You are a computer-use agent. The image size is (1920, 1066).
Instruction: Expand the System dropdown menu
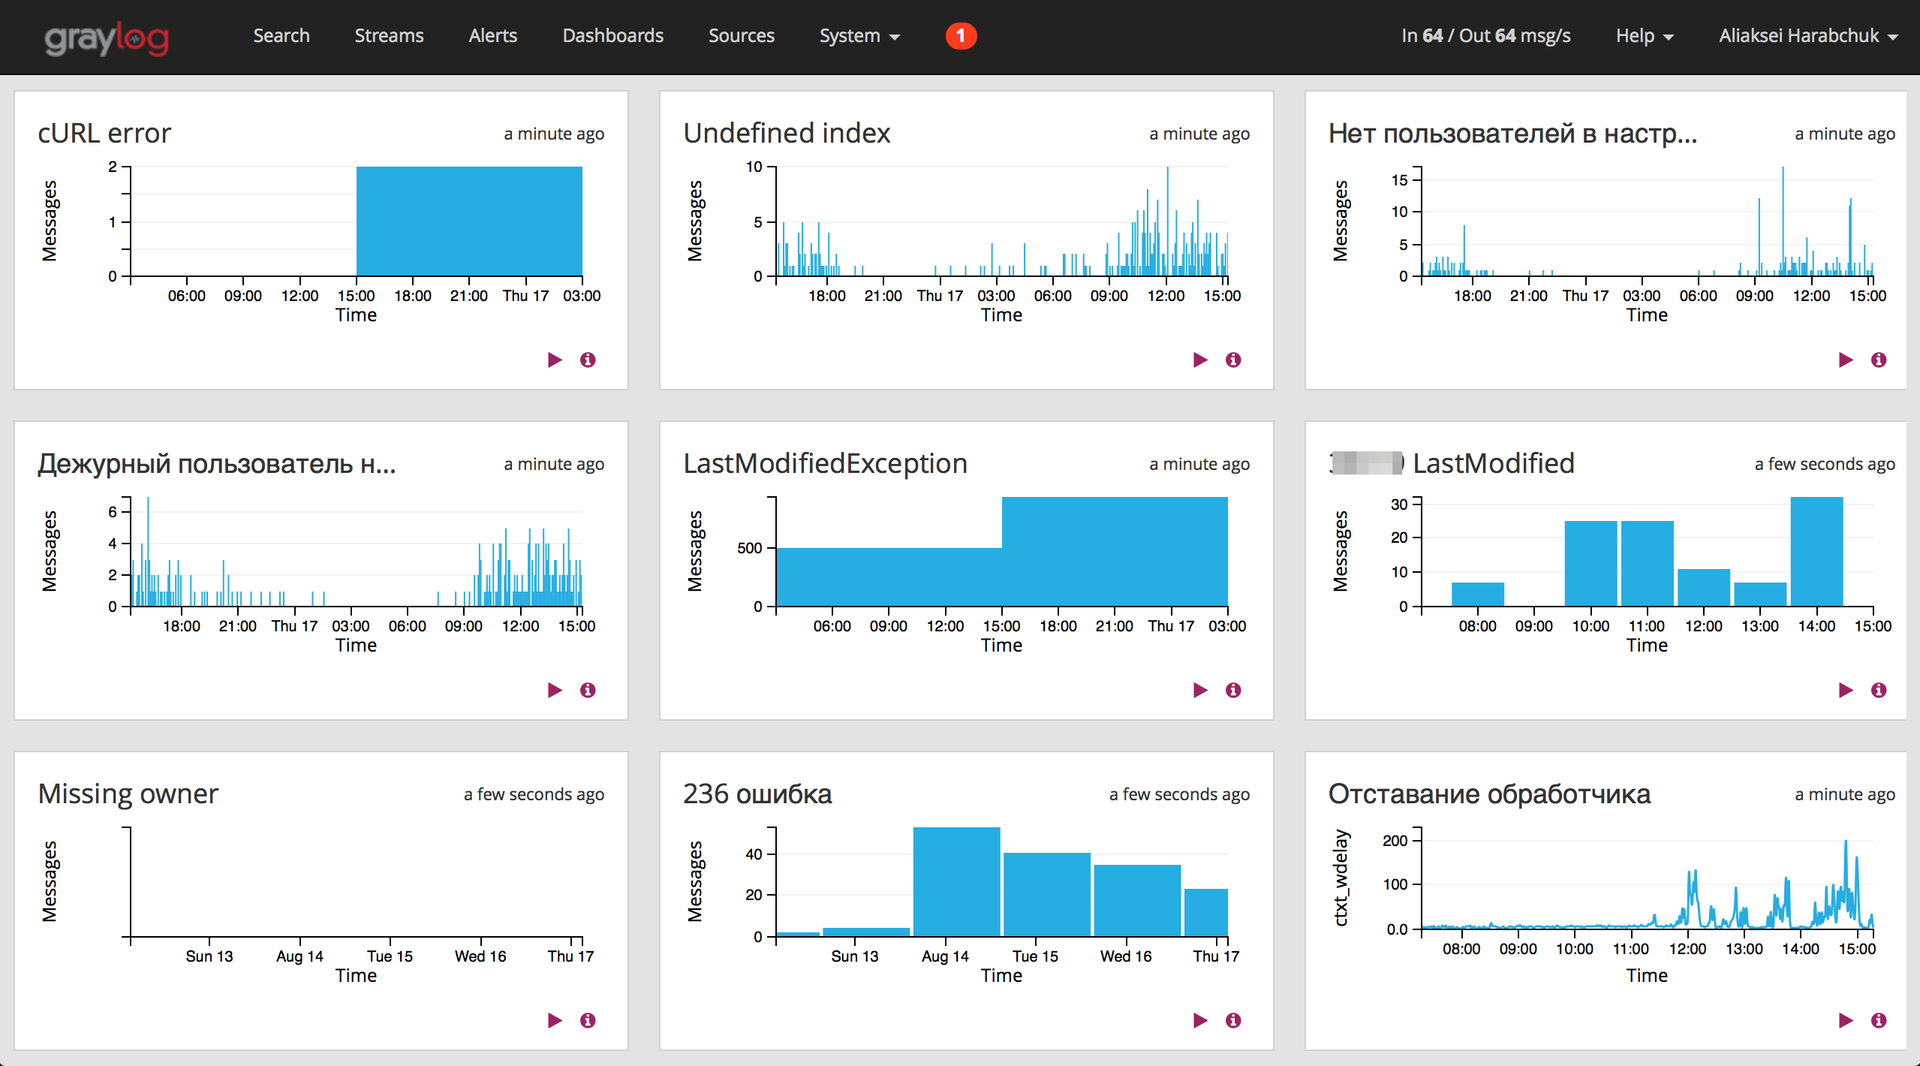pos(858,36)
